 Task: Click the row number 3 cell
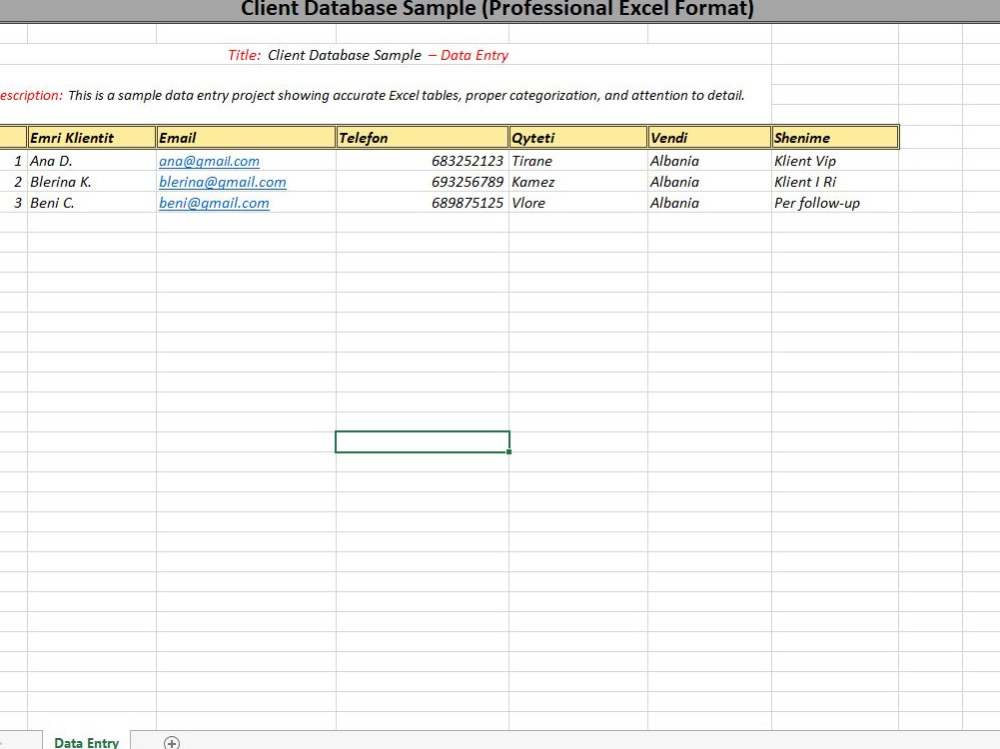click(13, 203)
